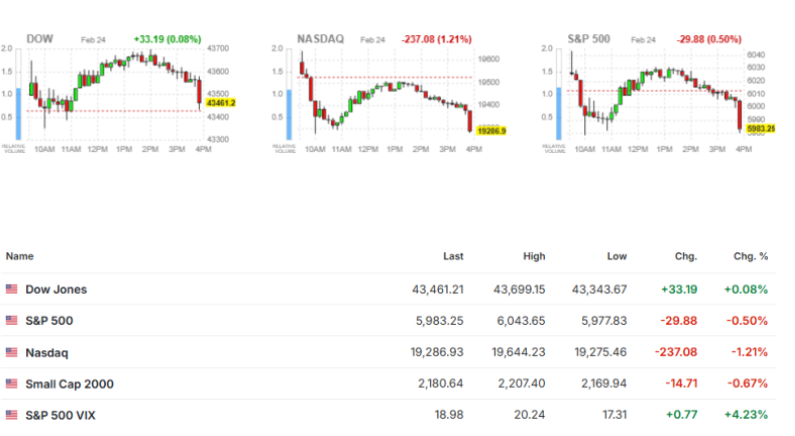Click the US flag icon beside Dow Jones
The height and width of the screenshot is (436, 795).
[11, 289]
